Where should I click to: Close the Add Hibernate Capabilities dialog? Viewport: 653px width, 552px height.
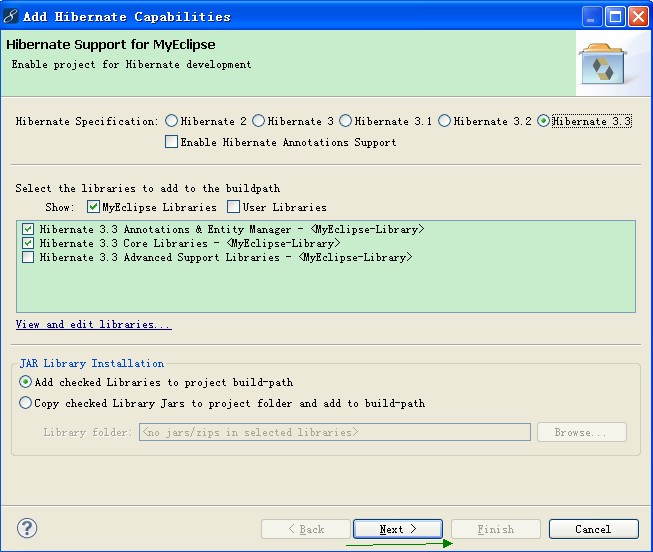[x=638, y=17]
